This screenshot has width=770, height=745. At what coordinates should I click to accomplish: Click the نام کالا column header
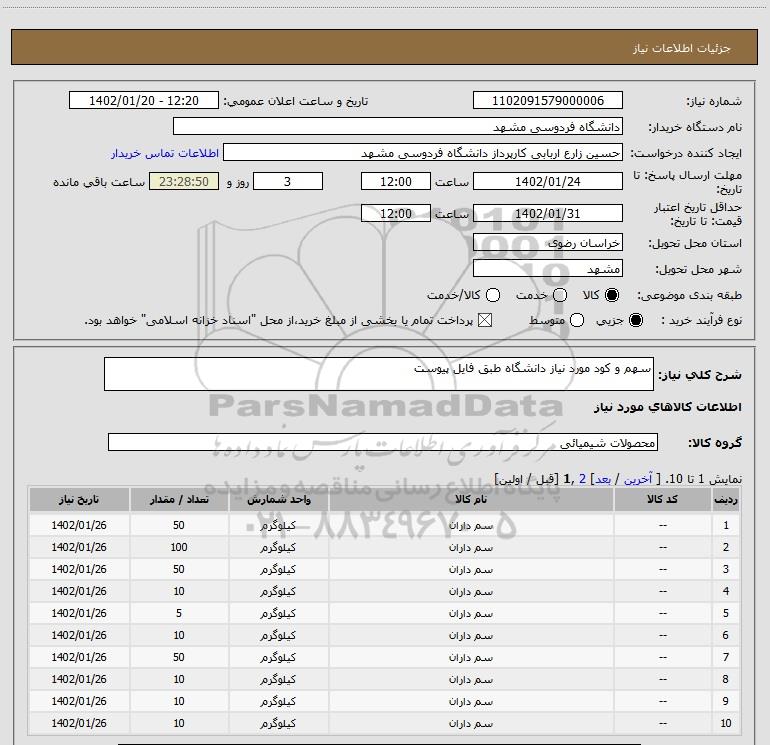click(x=471, y=499)
